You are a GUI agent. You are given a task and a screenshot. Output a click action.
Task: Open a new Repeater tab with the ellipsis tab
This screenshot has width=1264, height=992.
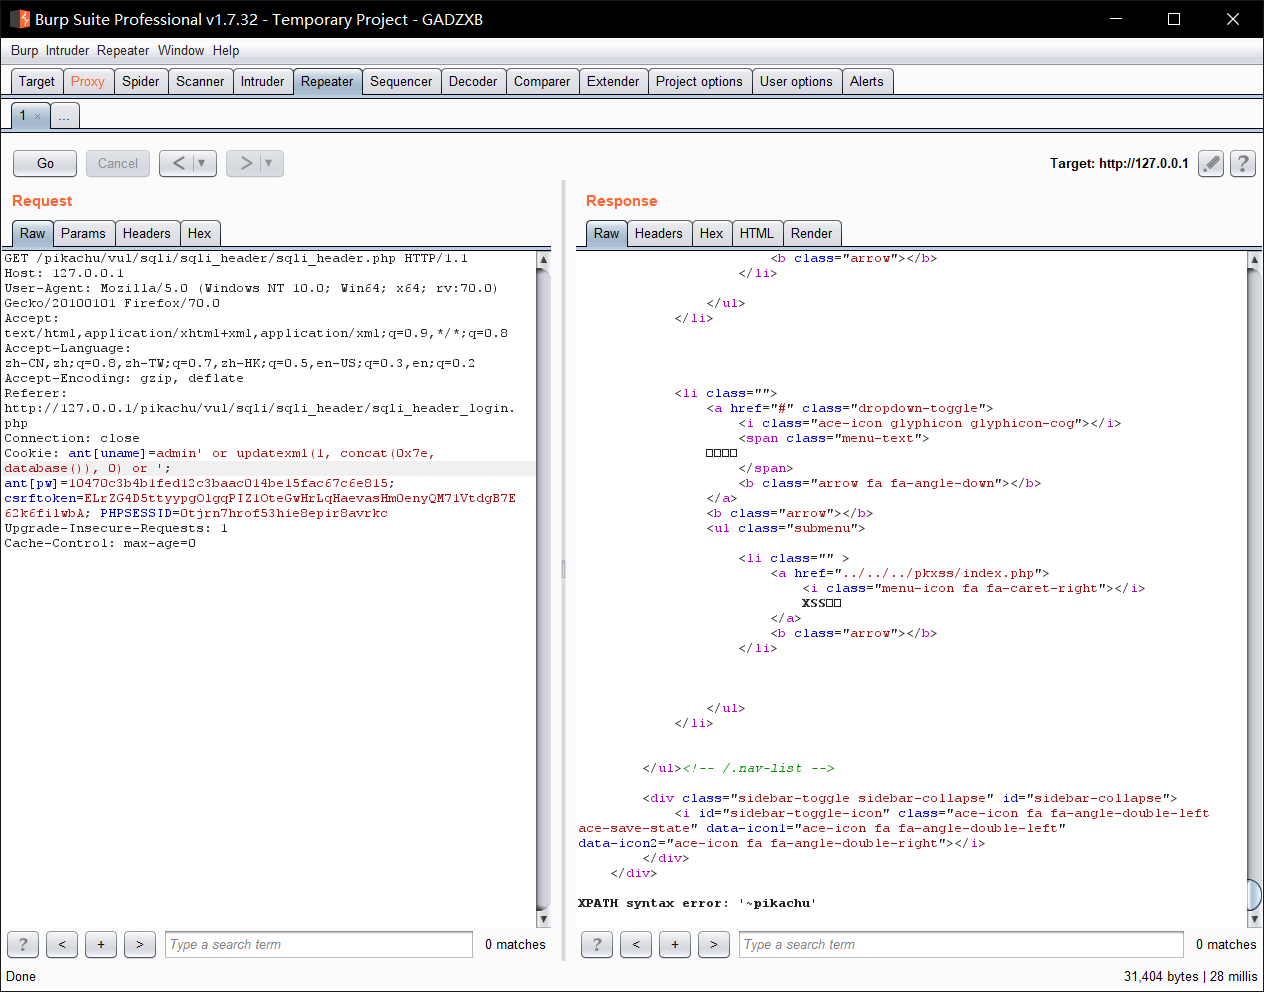pos(64,116)
